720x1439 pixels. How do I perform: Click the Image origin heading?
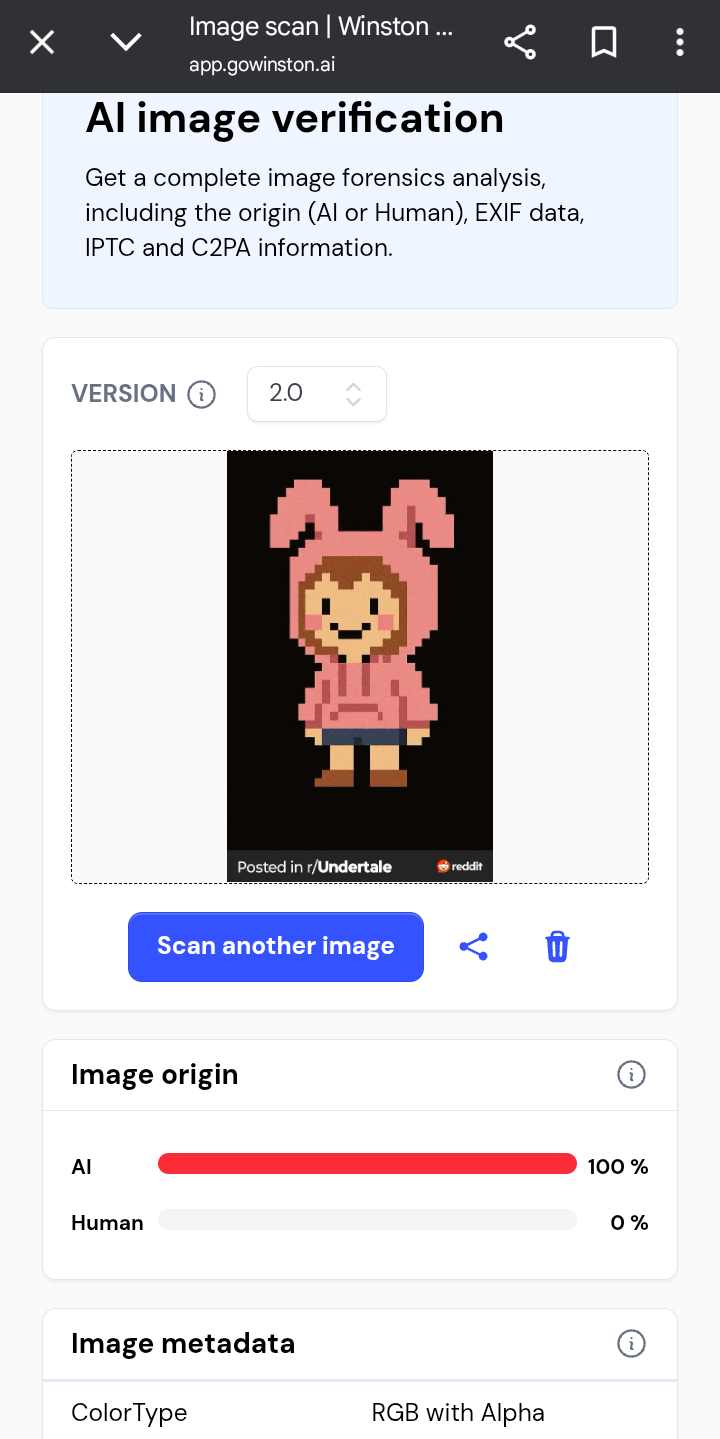[x=155, y=1075]
